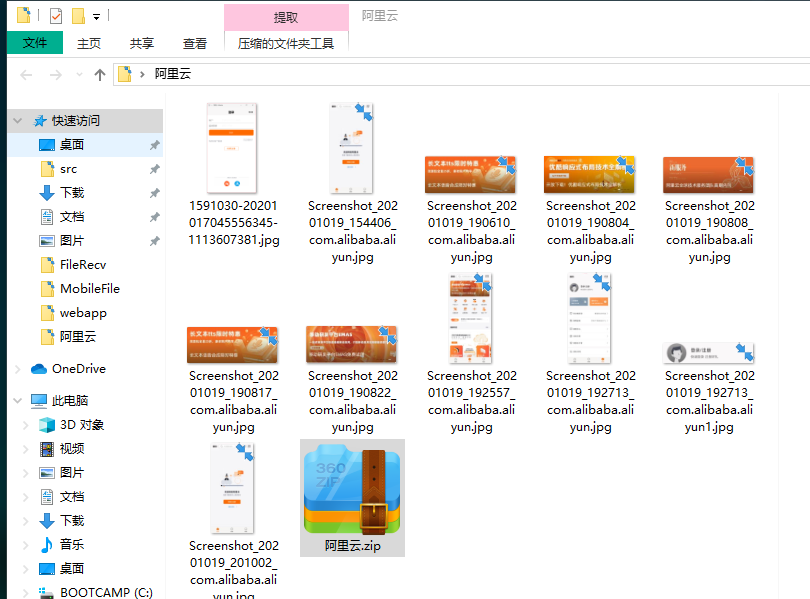Select Screenshot_20201019_192713 yun.jpg thumbnail
This screenshot has width=810, height=599.
(x=589, y=318)
